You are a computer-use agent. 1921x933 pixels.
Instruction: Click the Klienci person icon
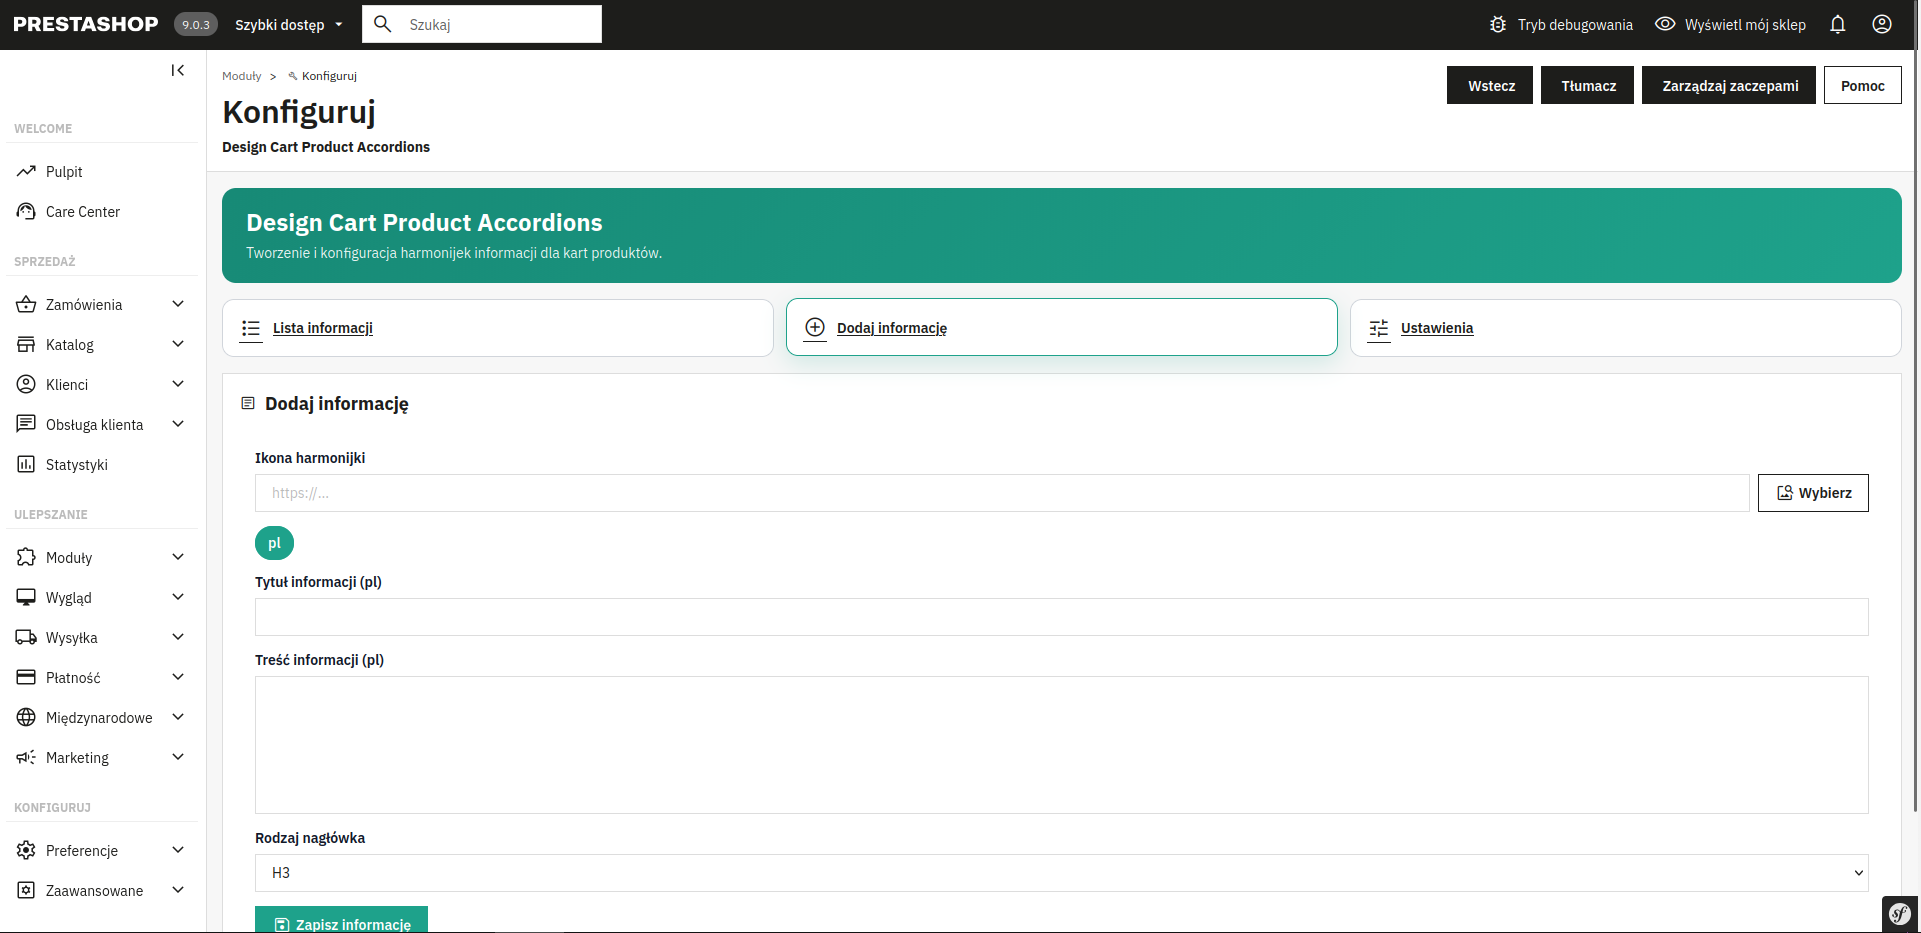click(26, 385)
